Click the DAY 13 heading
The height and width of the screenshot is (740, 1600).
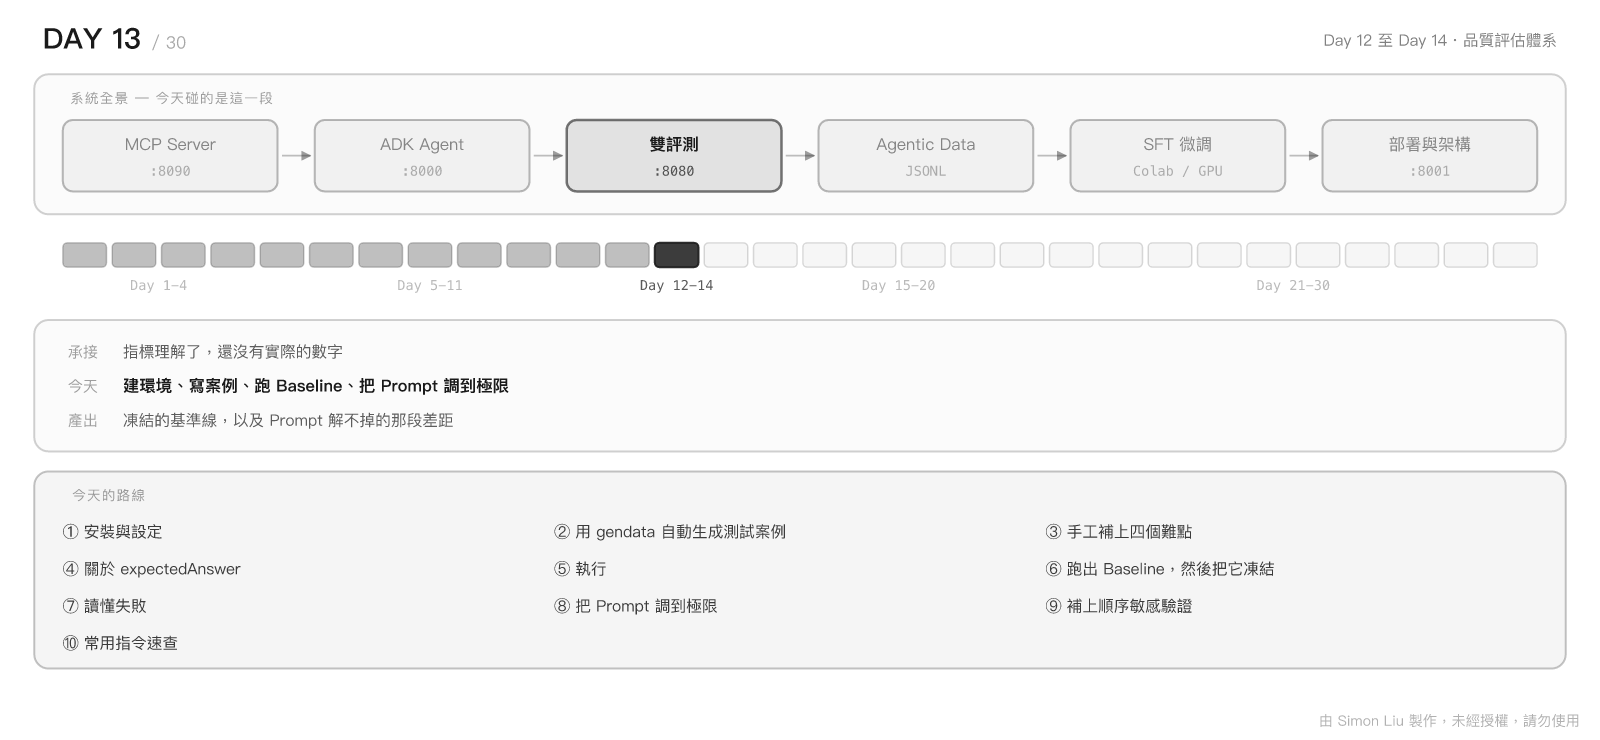(92, 39)
